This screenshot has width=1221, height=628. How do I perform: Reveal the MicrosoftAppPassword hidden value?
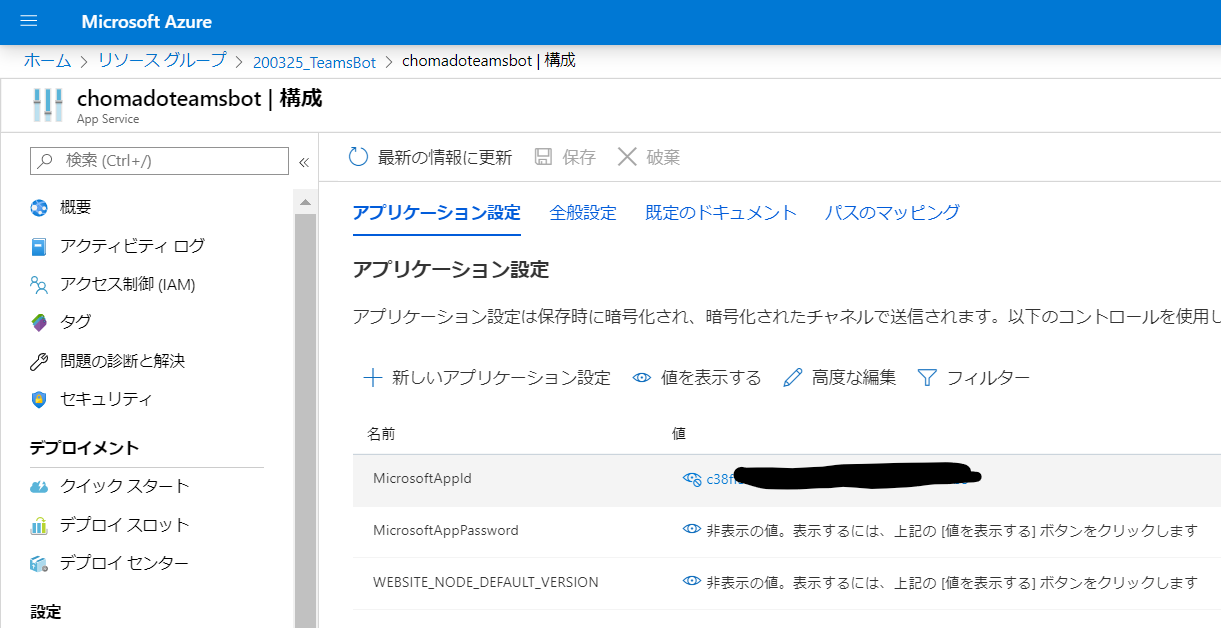coord(691,530)
